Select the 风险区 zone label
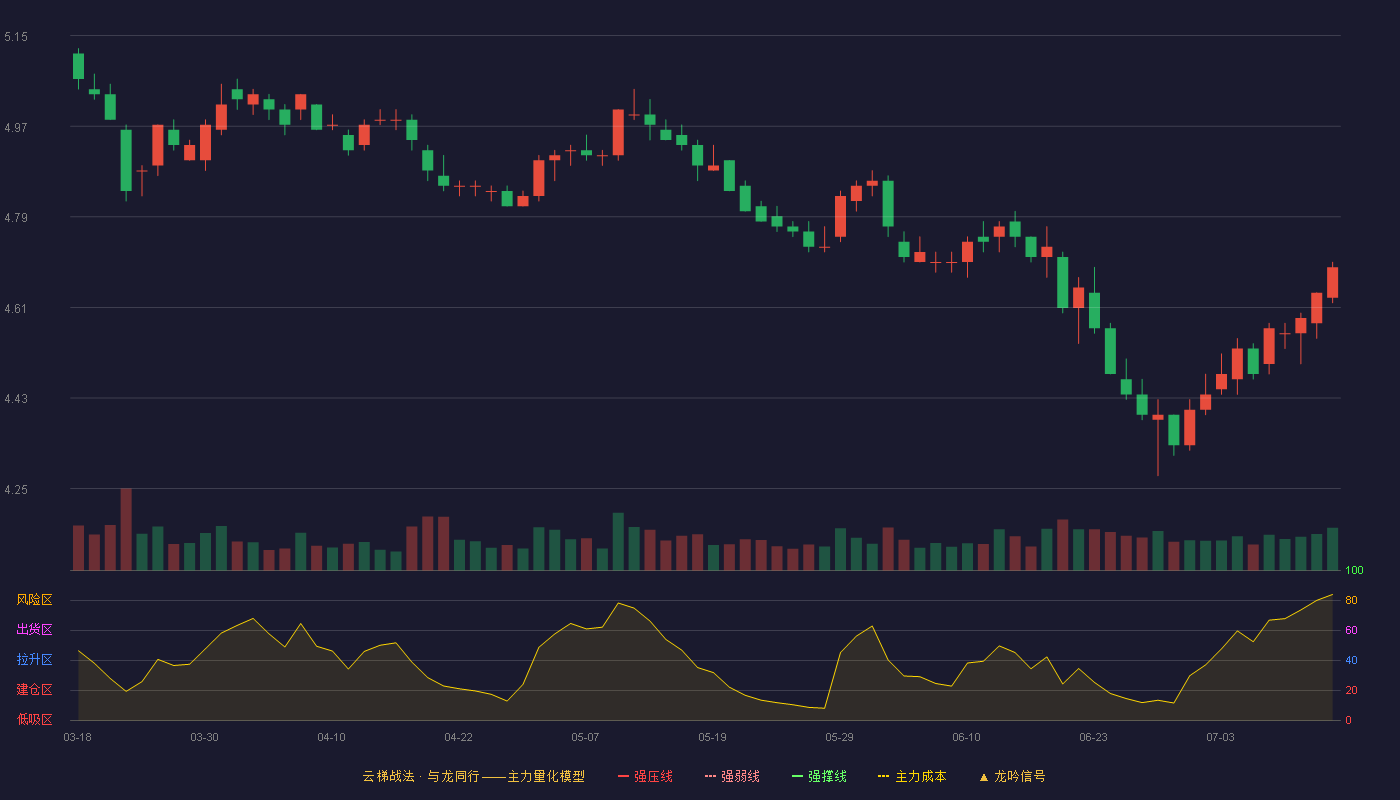The height and width of the screenshot is (800, 1400). pyautogui.click(x=34, y=600)
